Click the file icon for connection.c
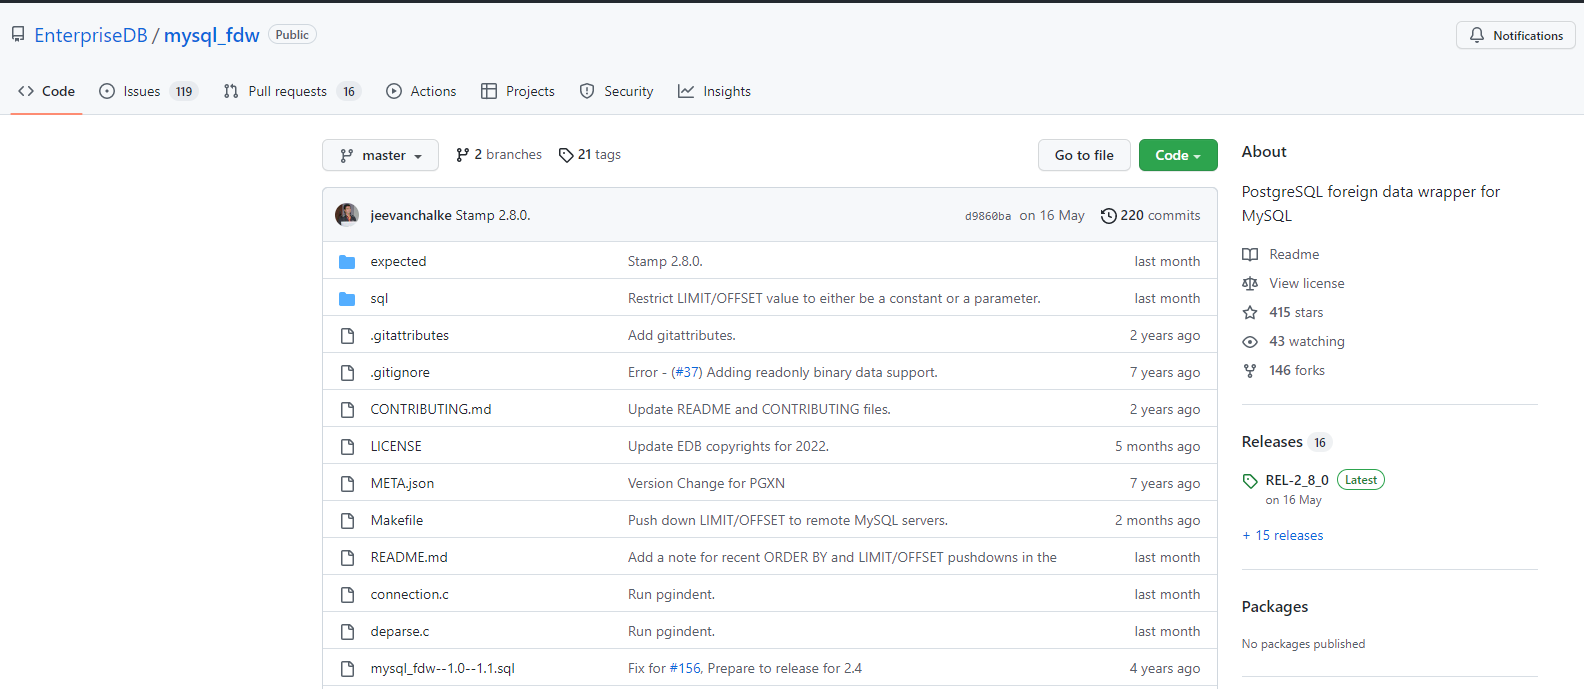The image size is (1584, 689). 347,595
